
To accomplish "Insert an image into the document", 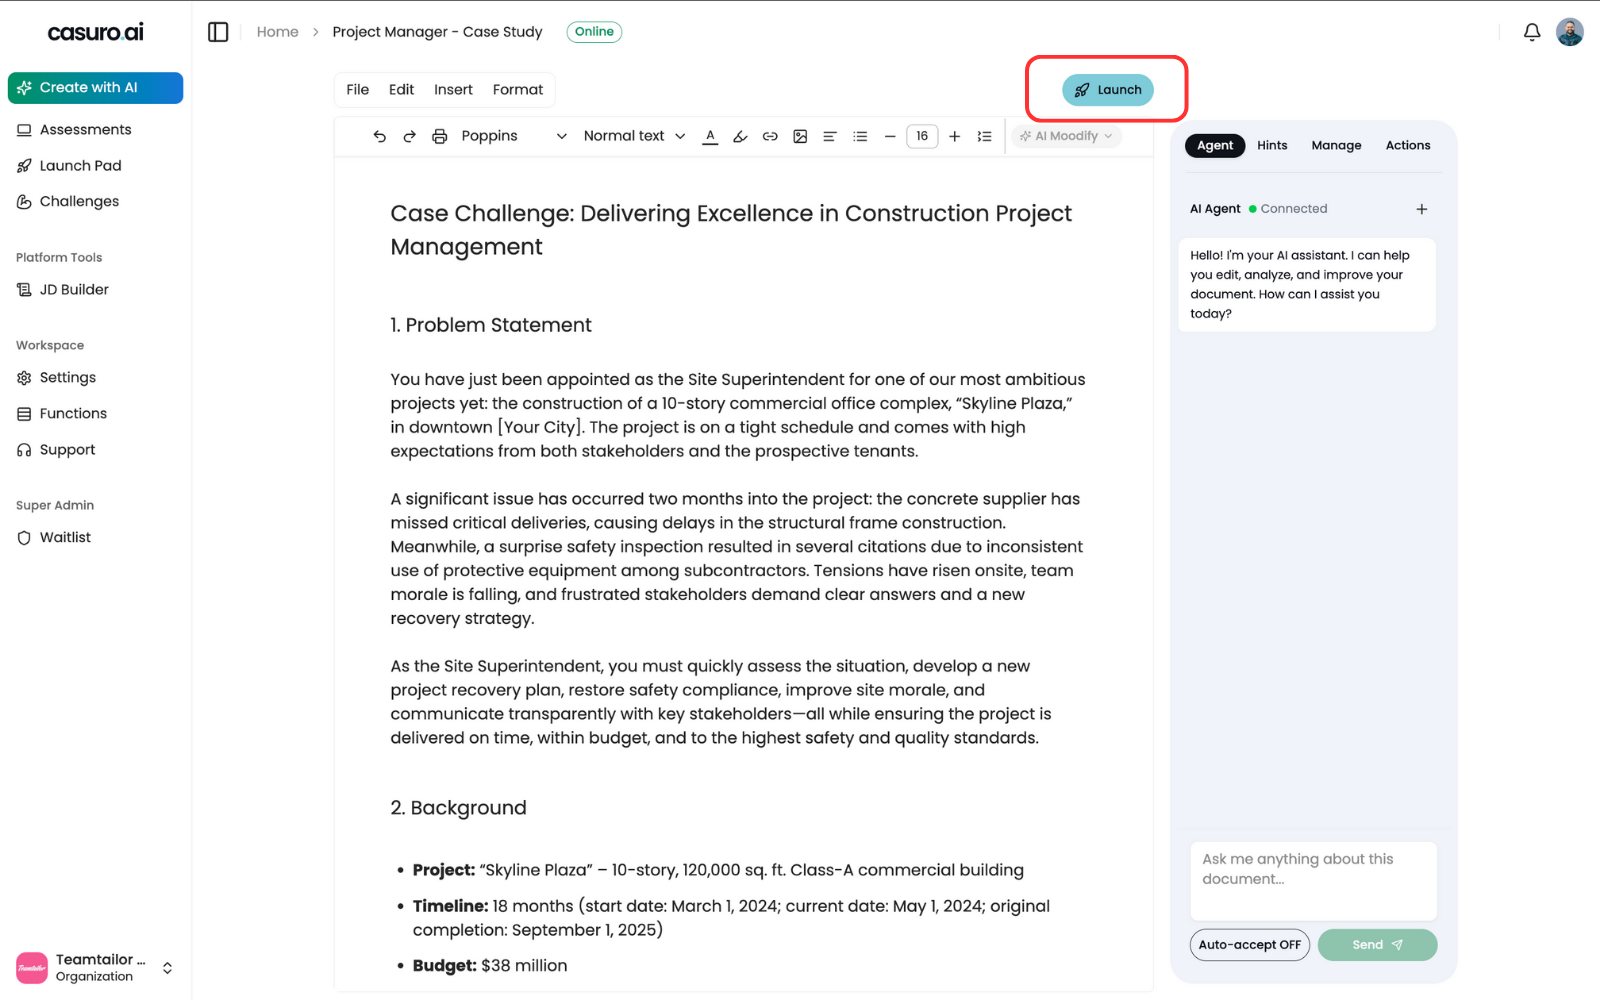I will pyautogui.click(x=800, y=136).
